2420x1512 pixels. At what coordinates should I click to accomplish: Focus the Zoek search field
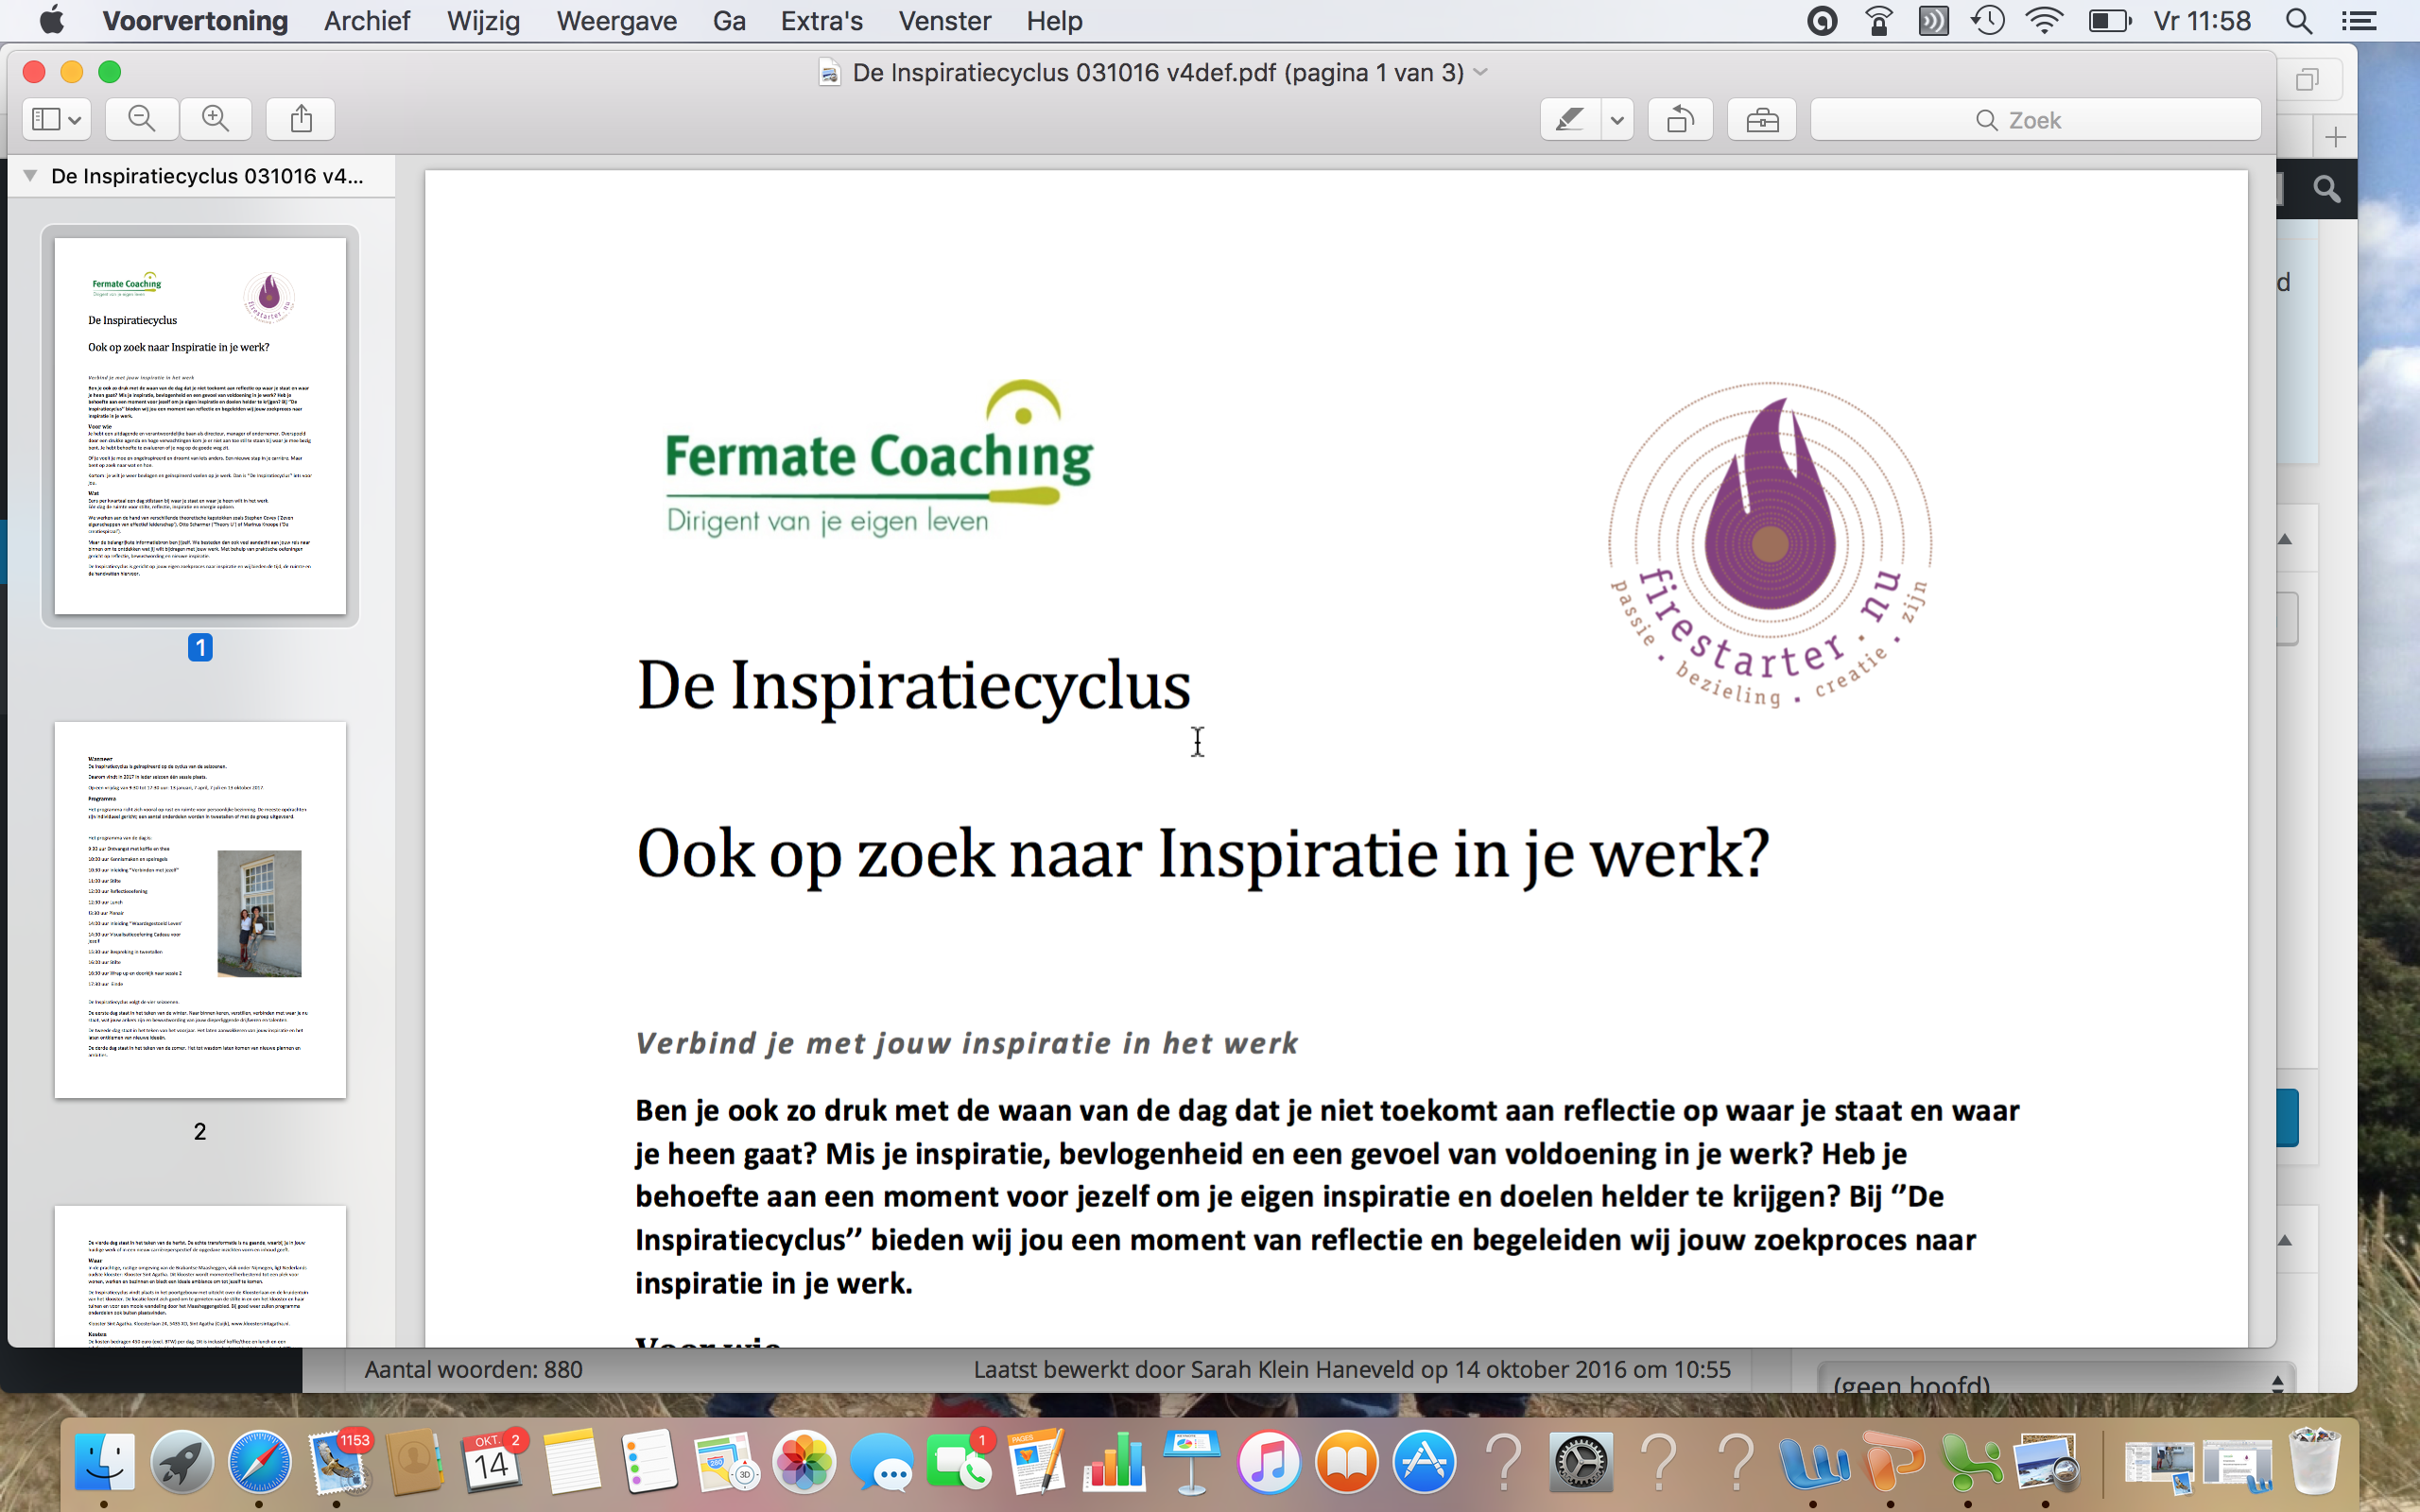(2036, 120)
